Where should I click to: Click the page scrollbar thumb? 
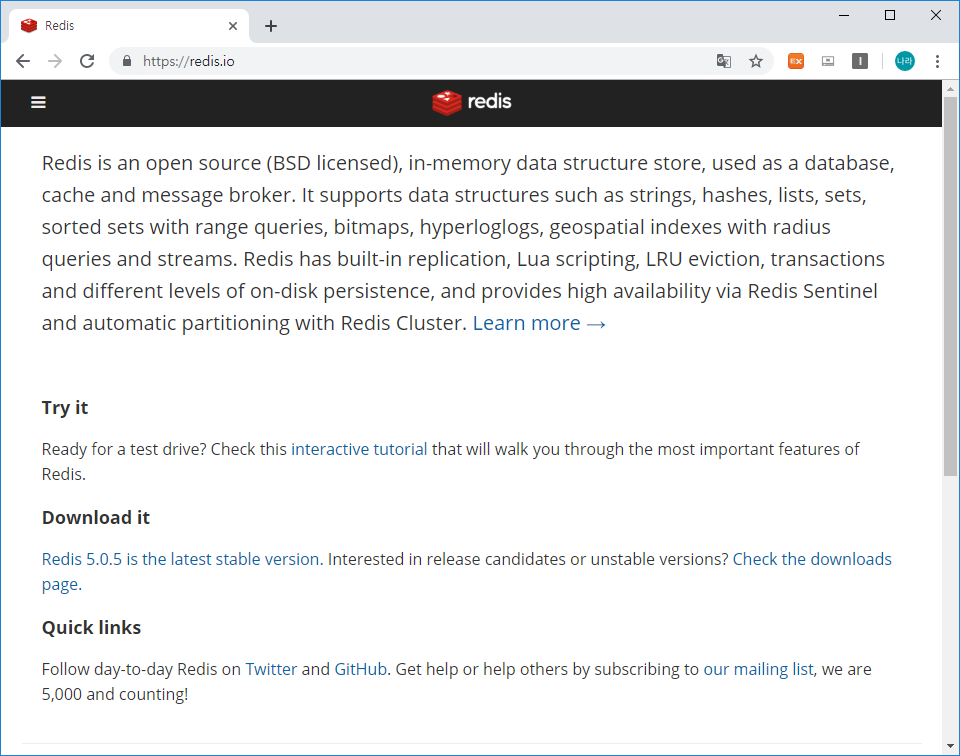(x=950, y=285)
